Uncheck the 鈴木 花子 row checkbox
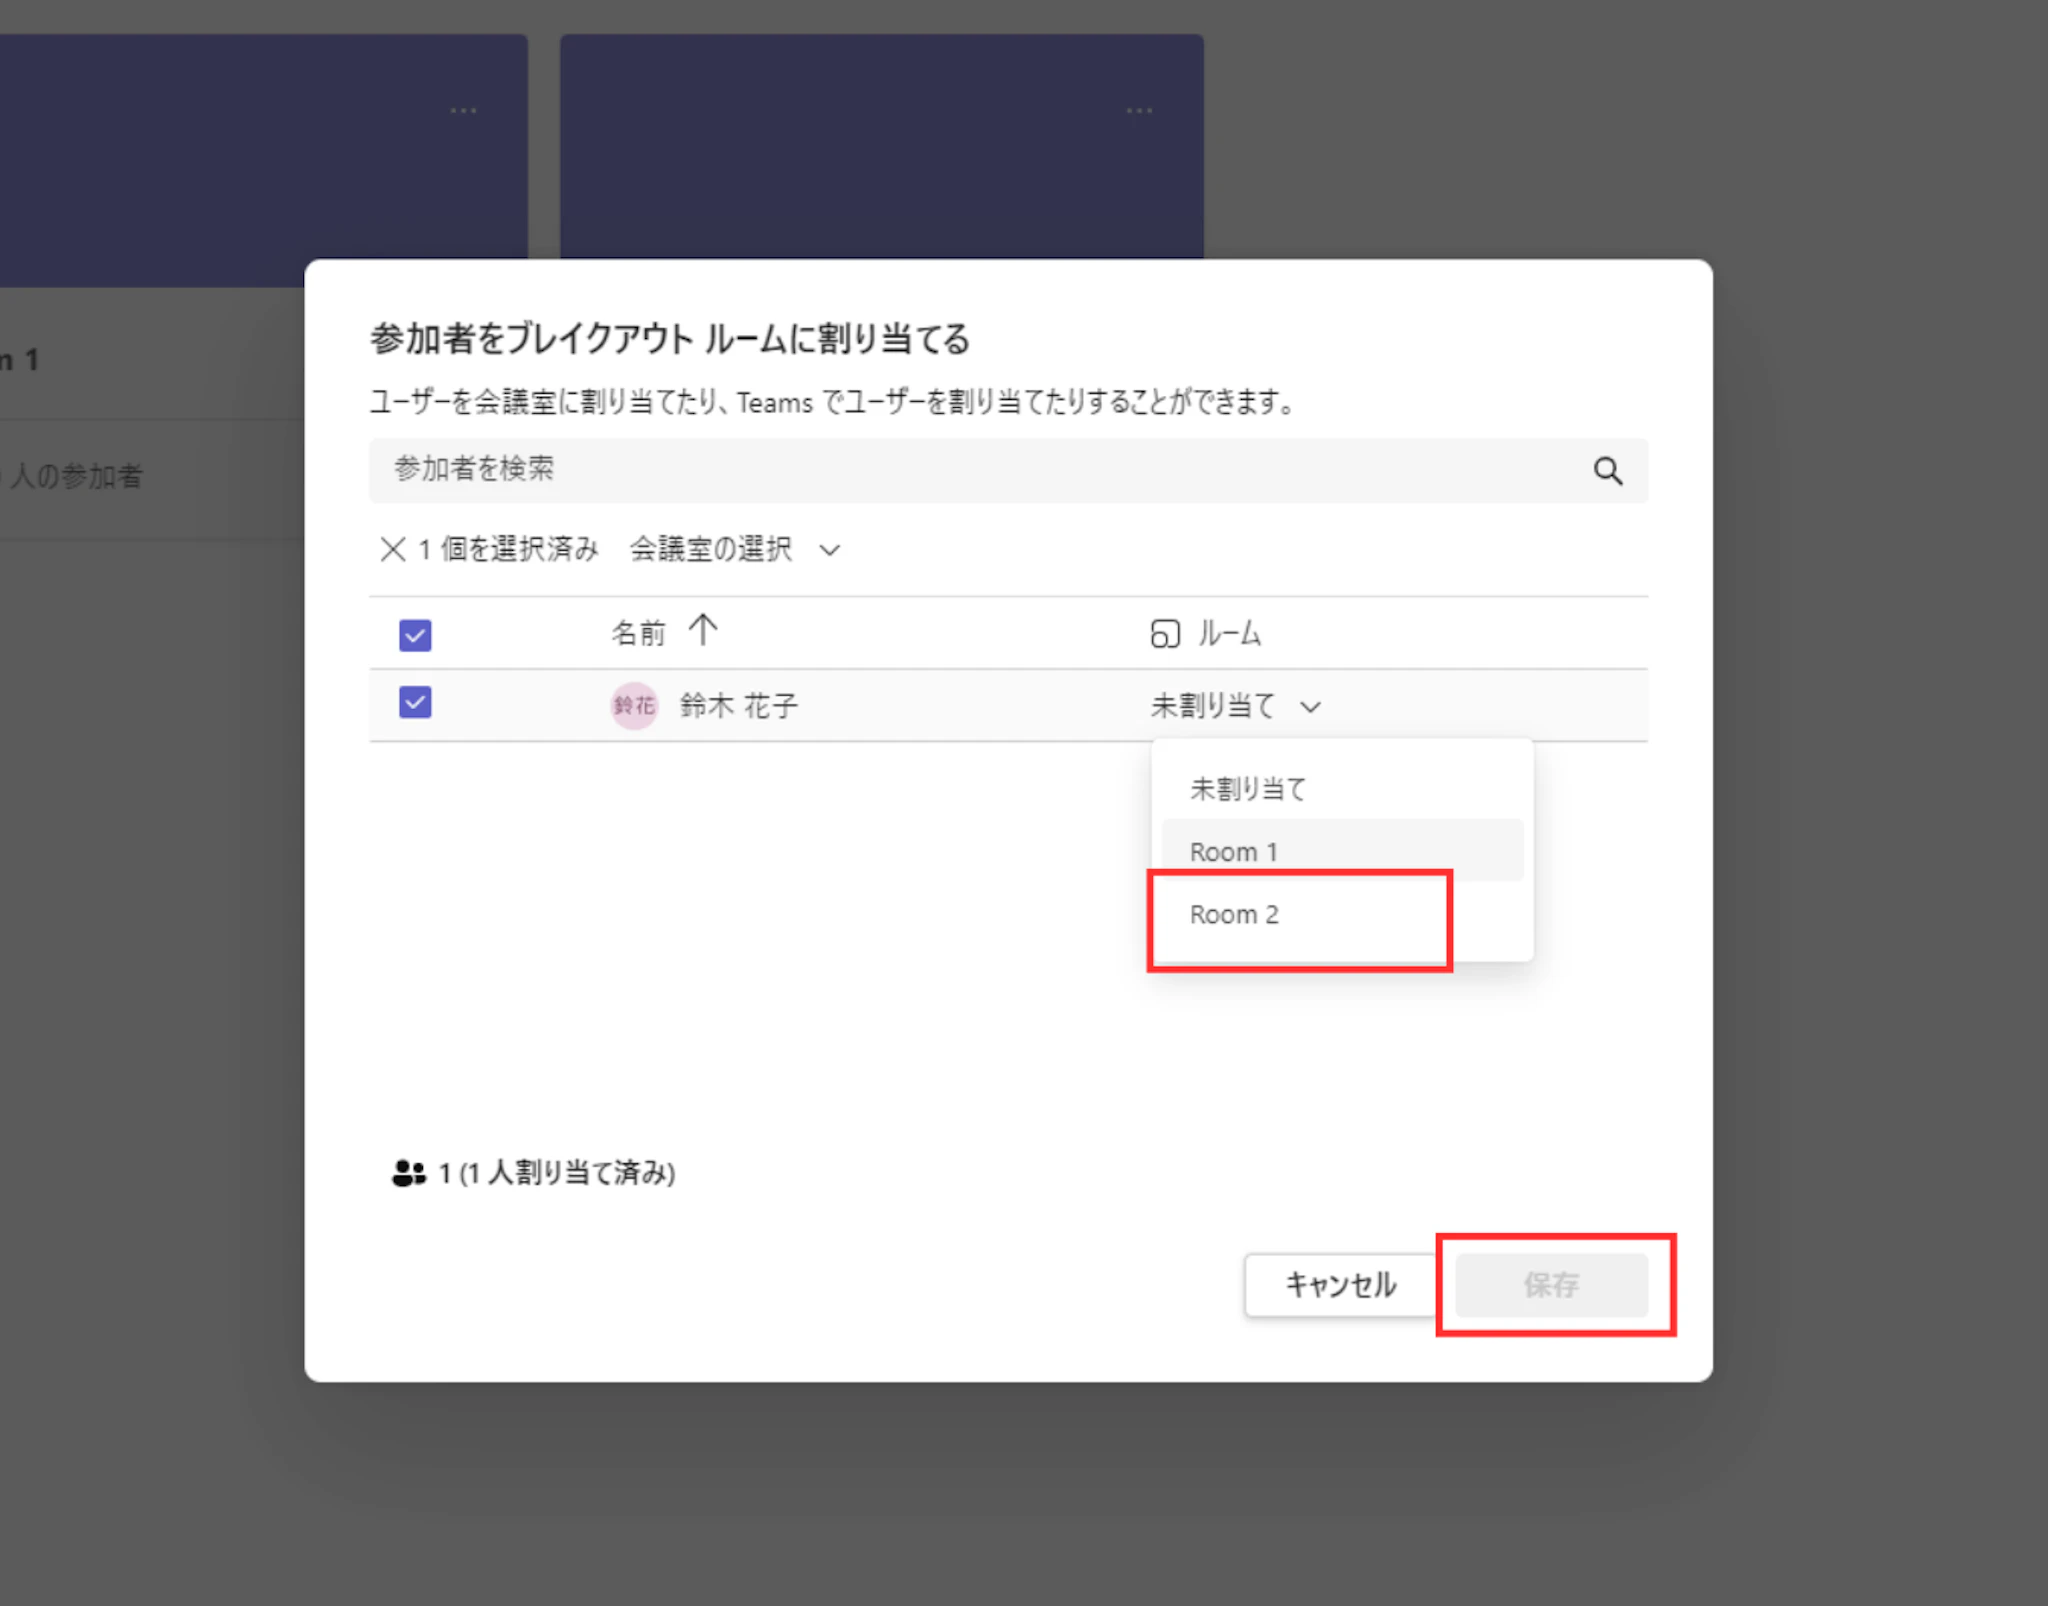Image resolution: width=2048 pixels, height=1606 pixels. point(415,703)
